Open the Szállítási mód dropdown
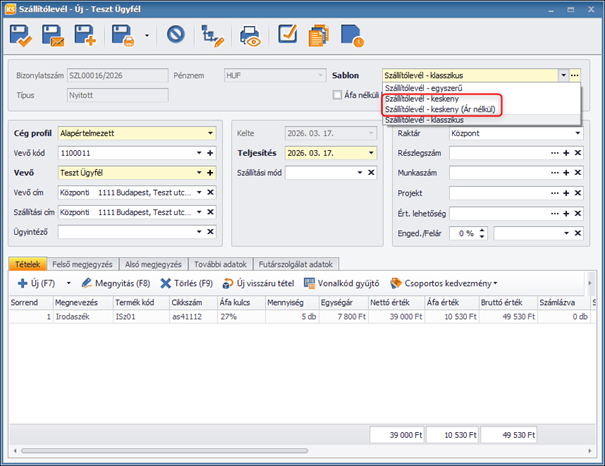This screenshot has height=466, width=605. coord(360,172)
